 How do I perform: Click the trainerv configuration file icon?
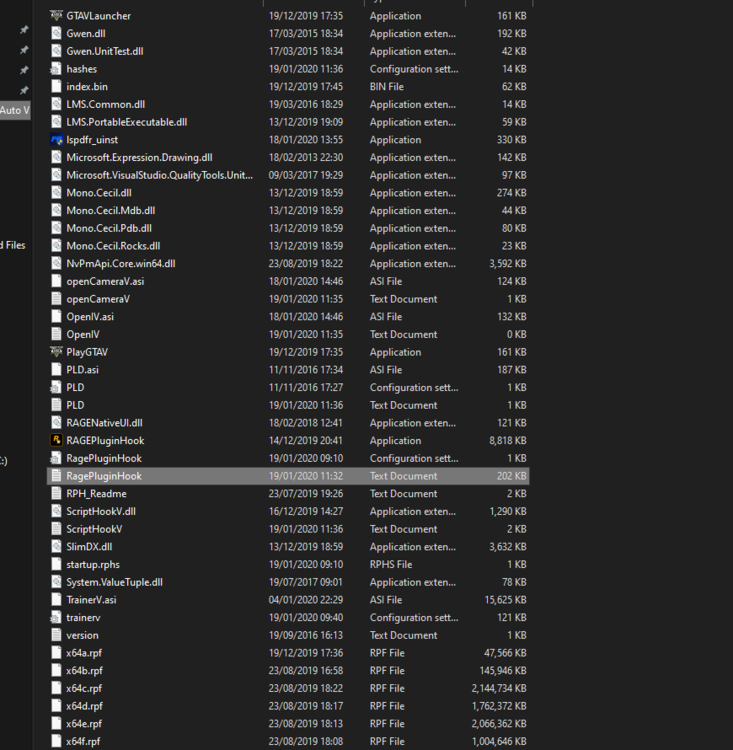tap(56, 618)
